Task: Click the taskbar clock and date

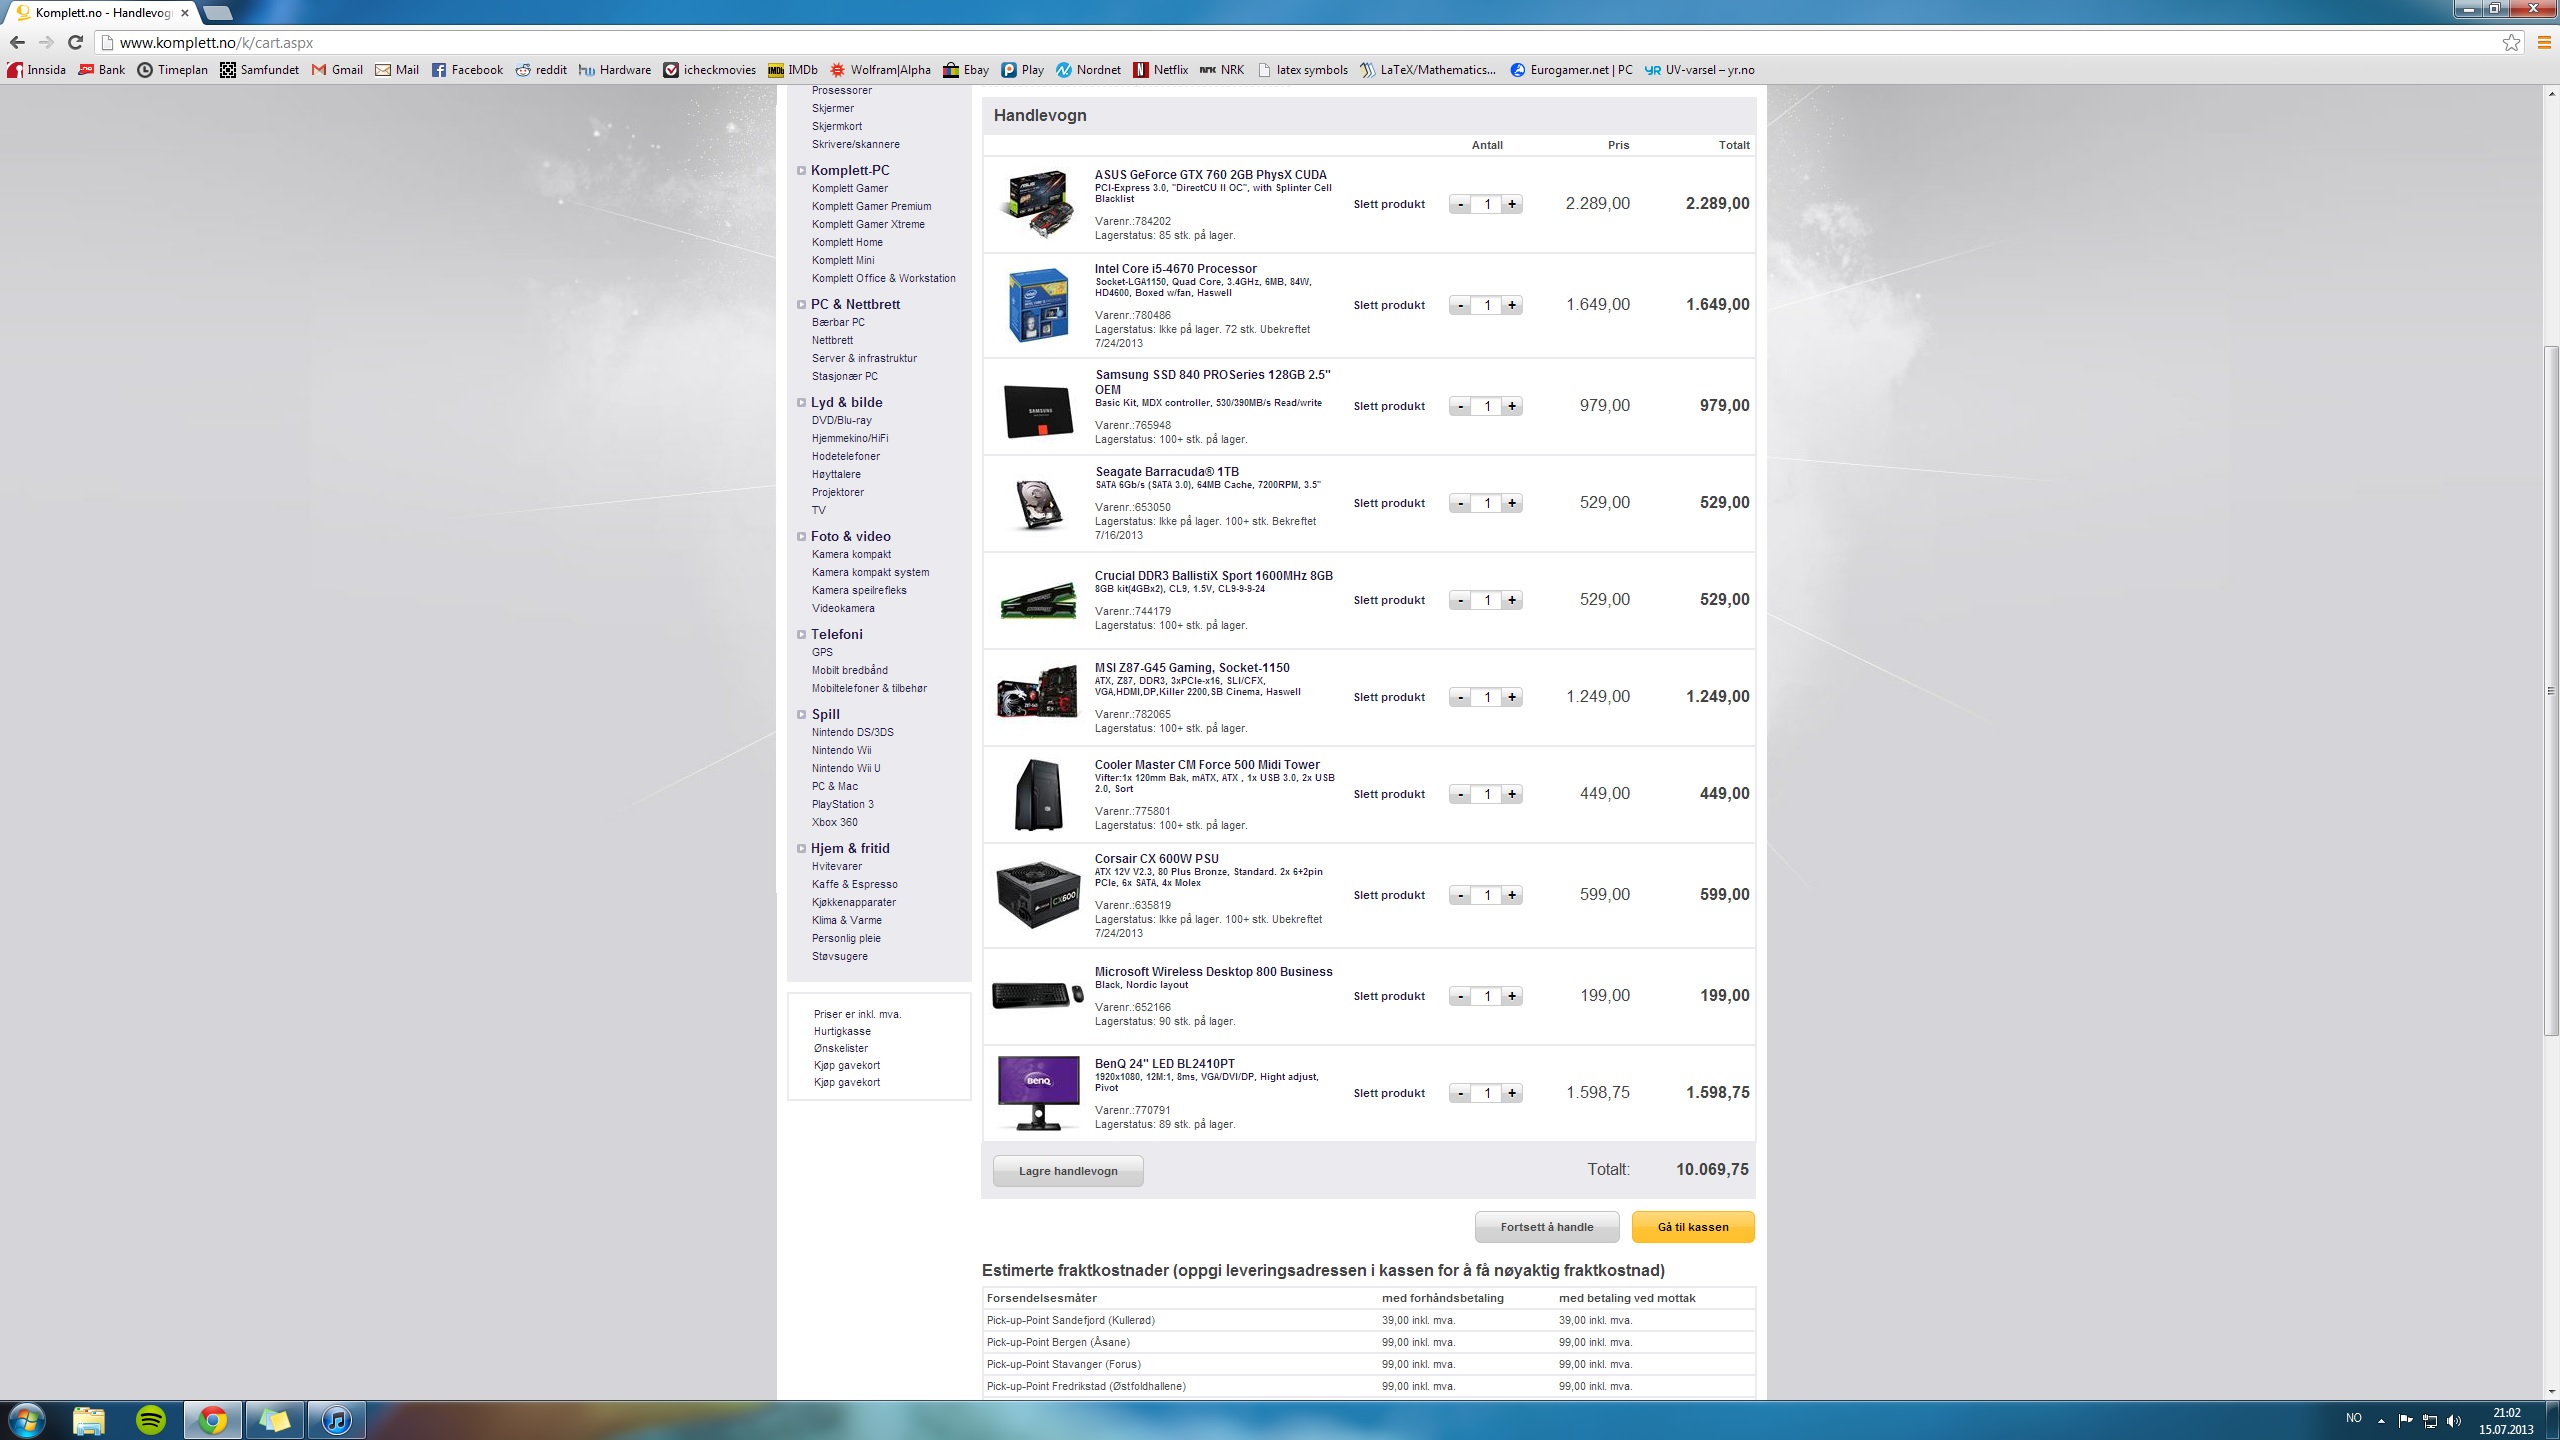Action: point(2506,1421)
